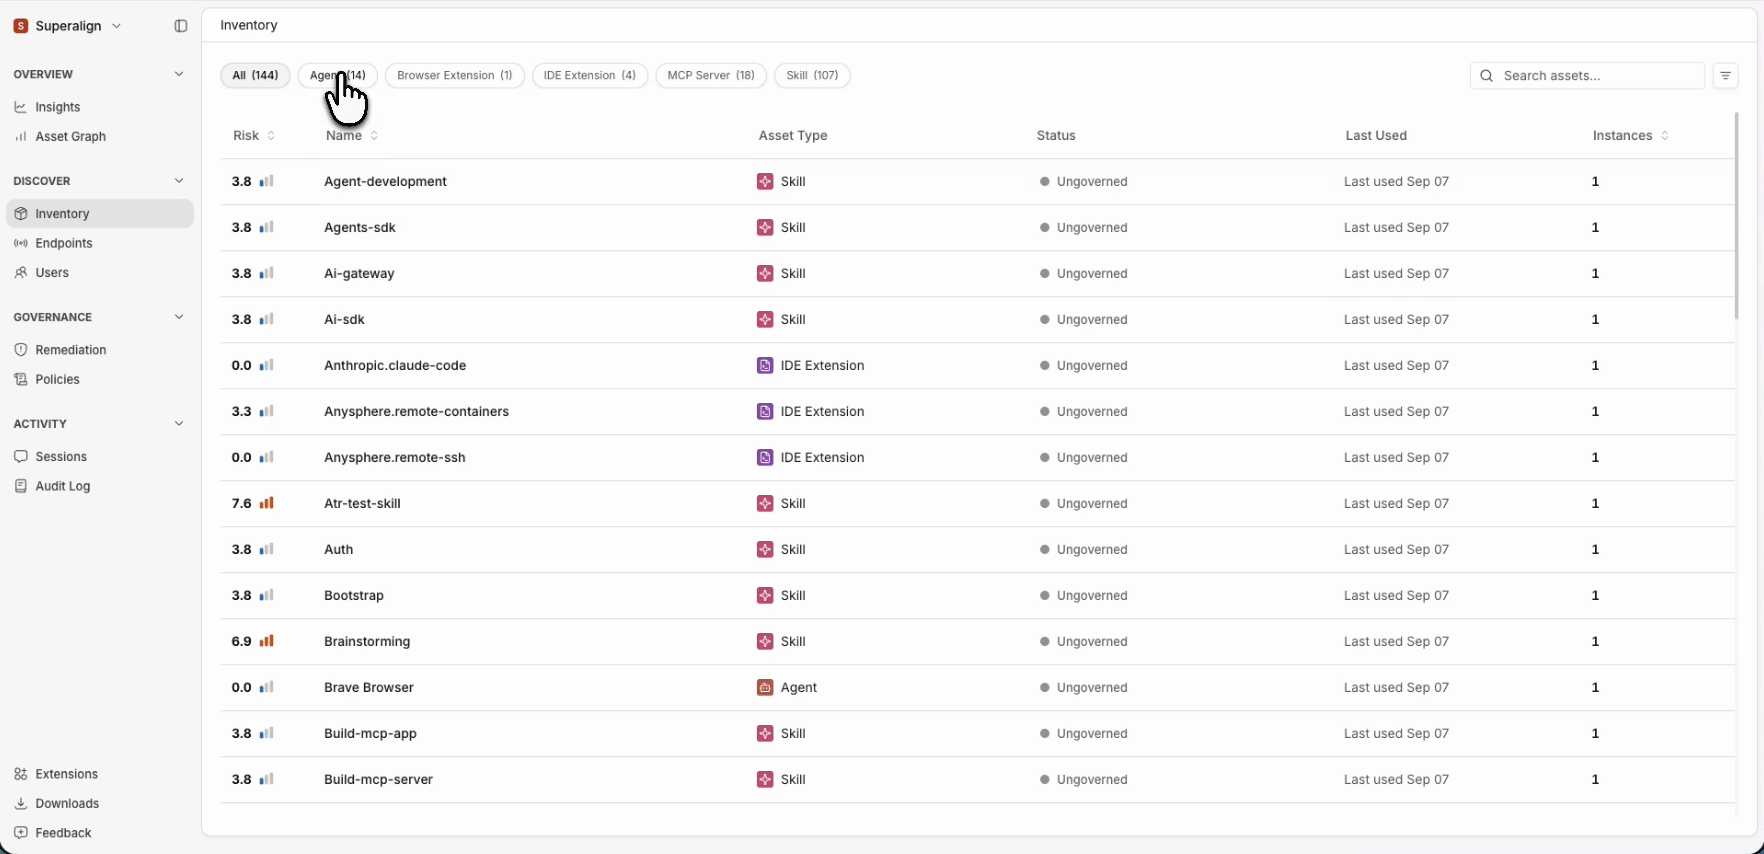Click Skill icon for Build-mcp-server row
1764x854 pixels.
(765, 780)
